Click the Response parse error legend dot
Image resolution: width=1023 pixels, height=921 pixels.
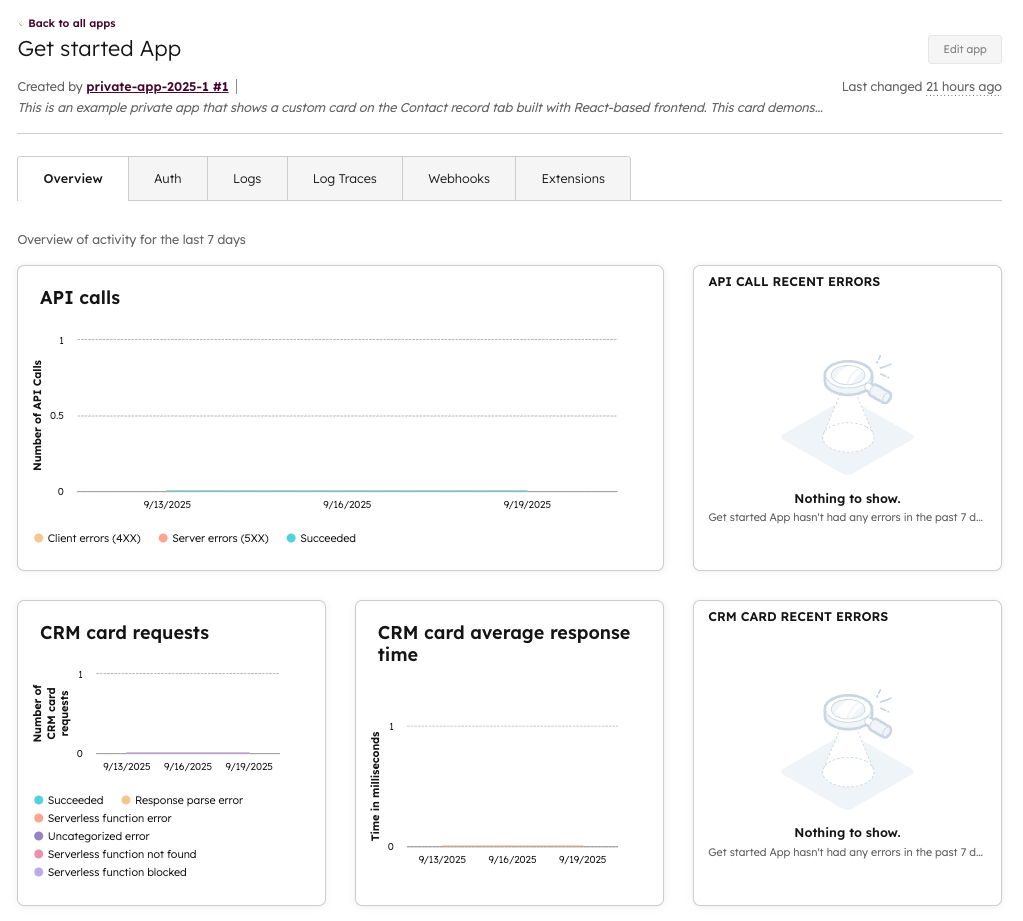(x=126, y=800)
